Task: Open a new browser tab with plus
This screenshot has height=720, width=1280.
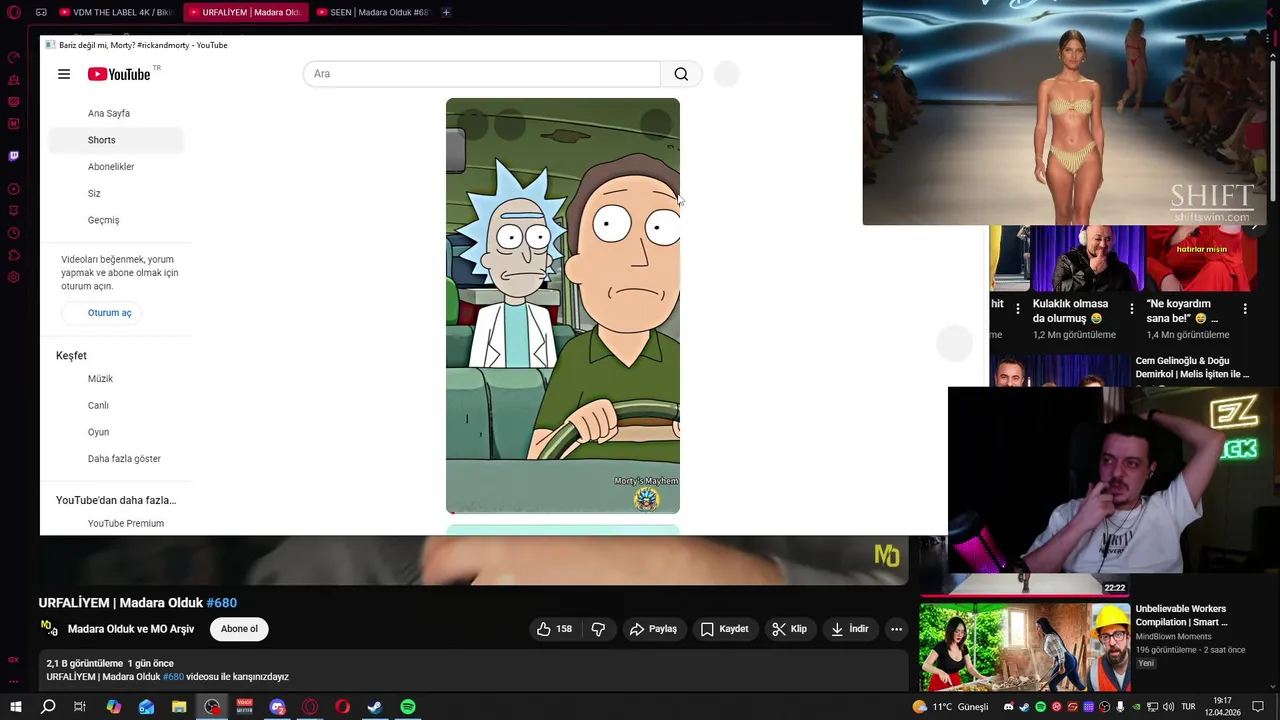Action: point(446,12)
